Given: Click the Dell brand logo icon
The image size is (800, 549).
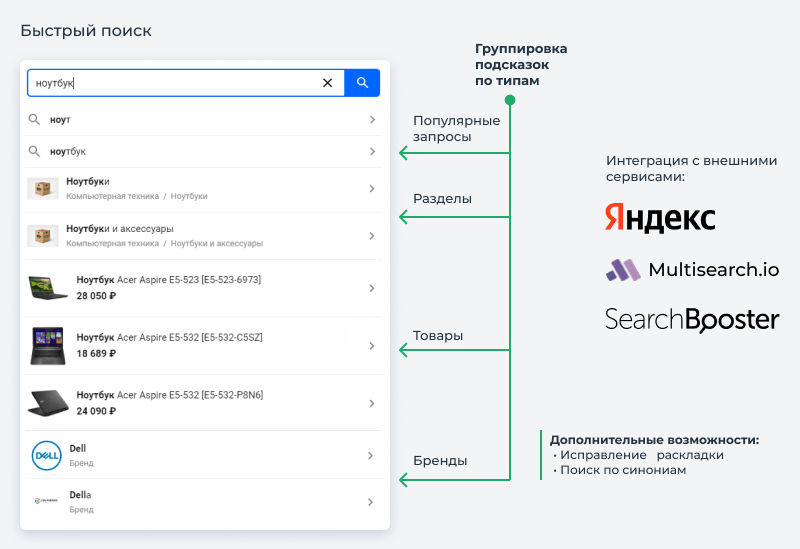Looking at the screenshot, I should click(46, 455).
